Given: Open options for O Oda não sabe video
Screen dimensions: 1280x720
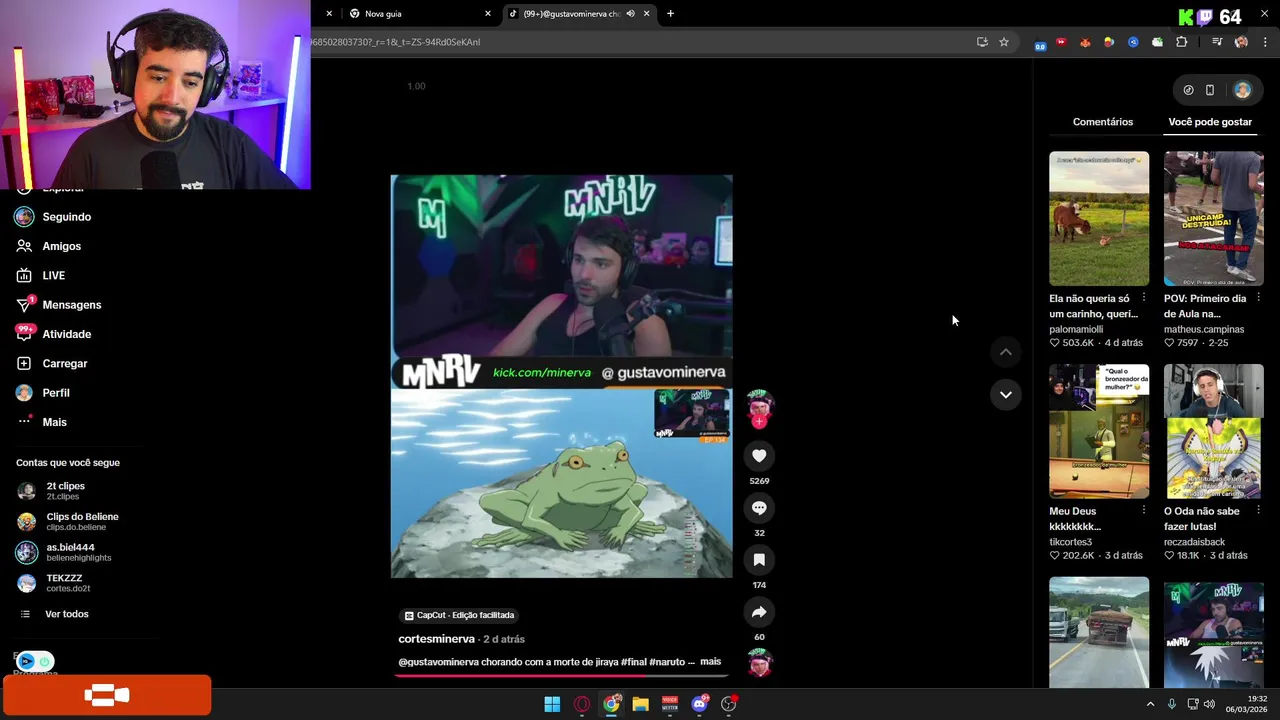Looking at the screenshot, I should (1258, 511).
